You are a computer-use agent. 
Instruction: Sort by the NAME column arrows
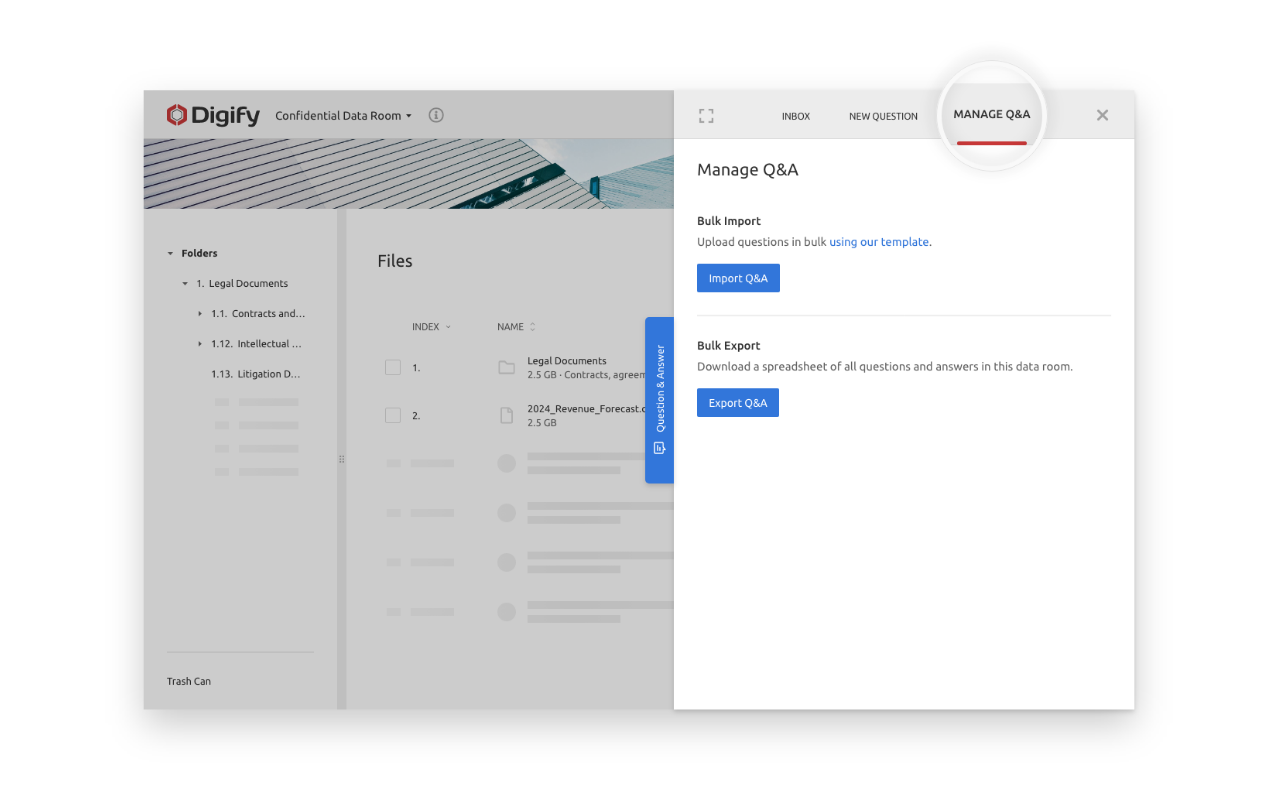click(533, 327)
